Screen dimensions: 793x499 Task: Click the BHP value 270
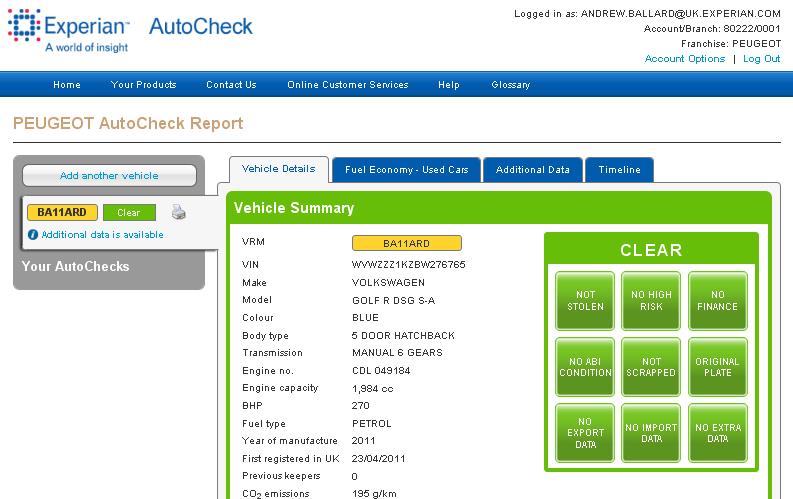[361, 405]
